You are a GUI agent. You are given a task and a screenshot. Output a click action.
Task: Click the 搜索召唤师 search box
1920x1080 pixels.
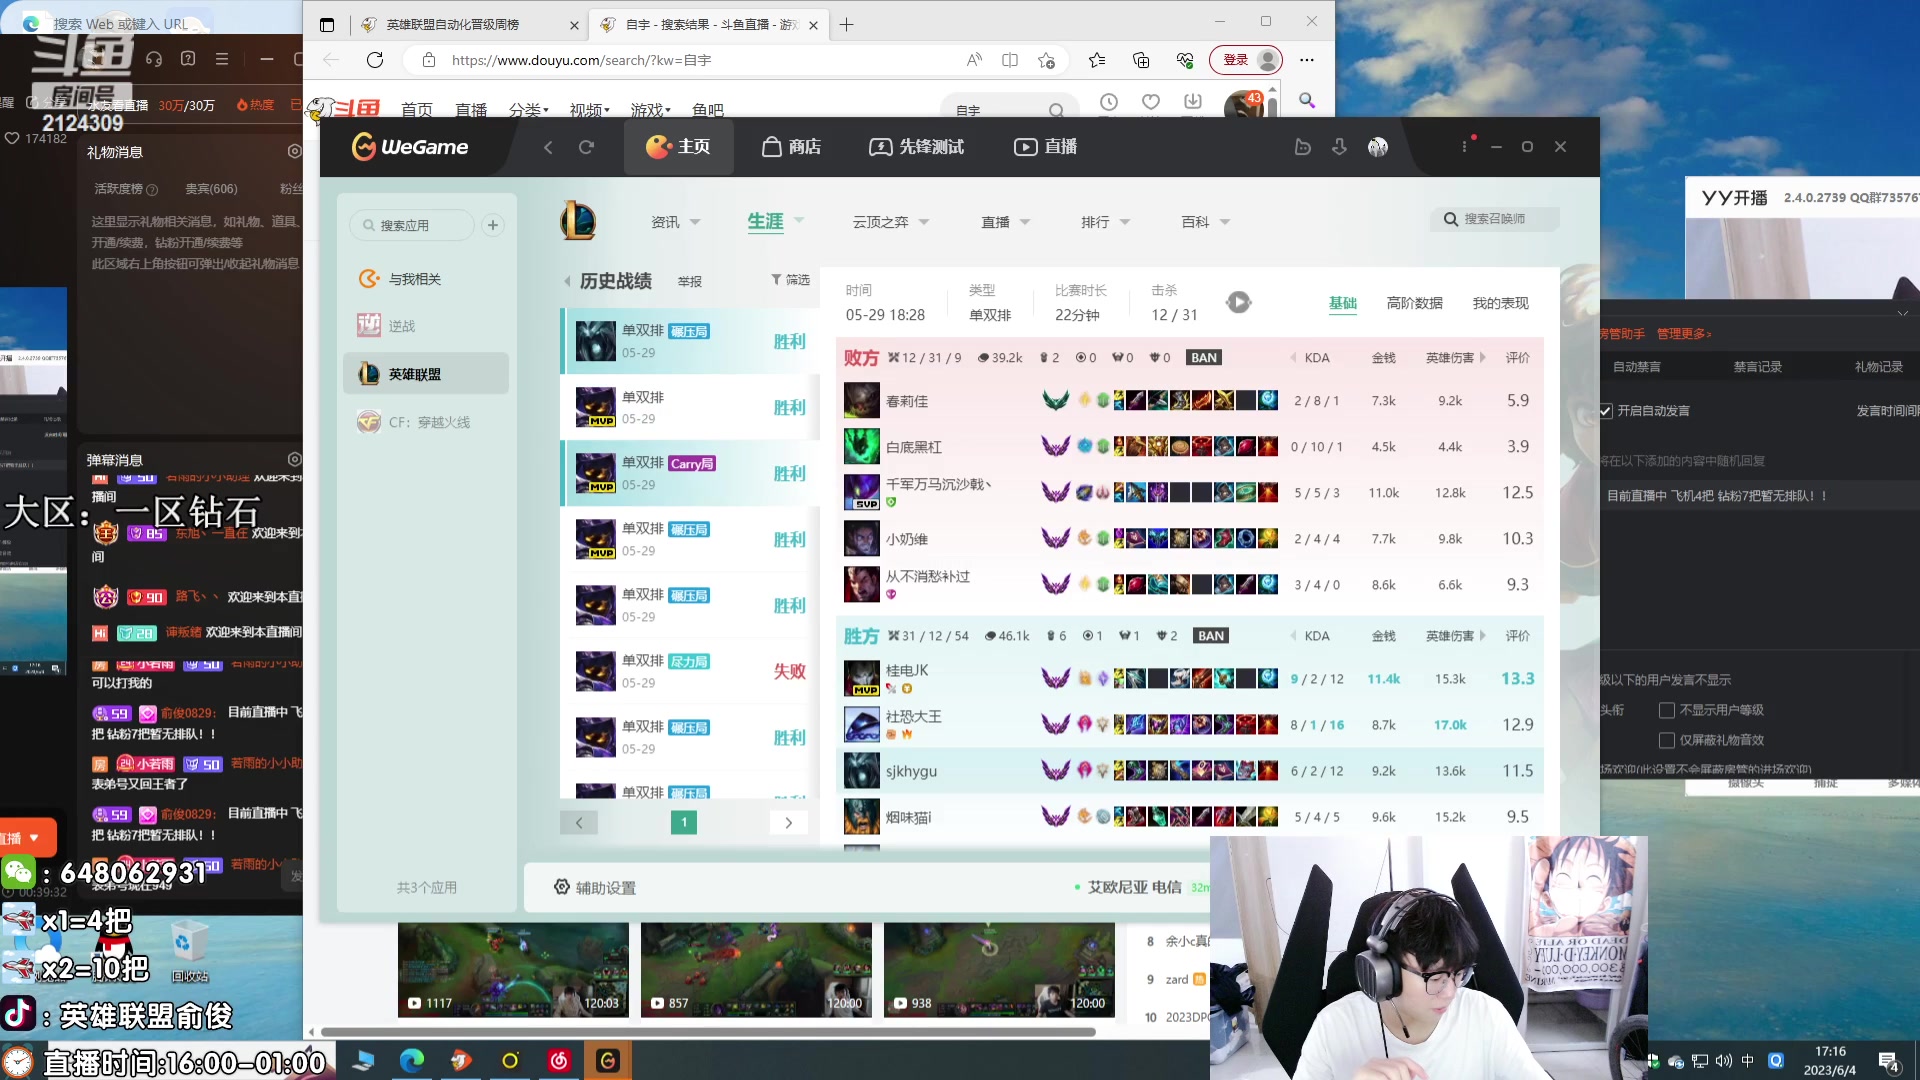tap(1494, 219)
